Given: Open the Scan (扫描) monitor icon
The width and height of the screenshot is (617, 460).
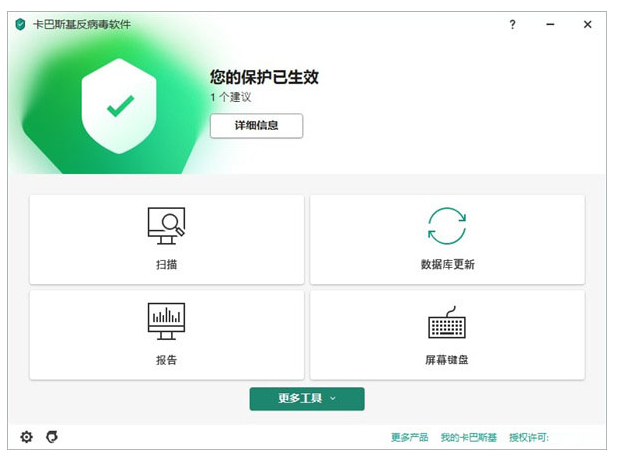Looking at the screenshot, I should click(166, 226).
